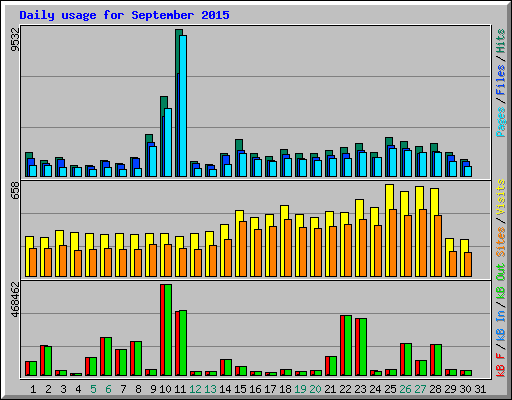Click day label 24 on the x-axis
512x400 pixels.
tap(375, 389)
